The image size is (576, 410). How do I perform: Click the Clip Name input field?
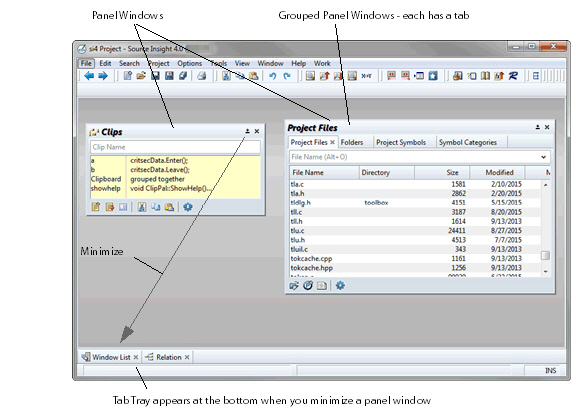coord(175,147)
